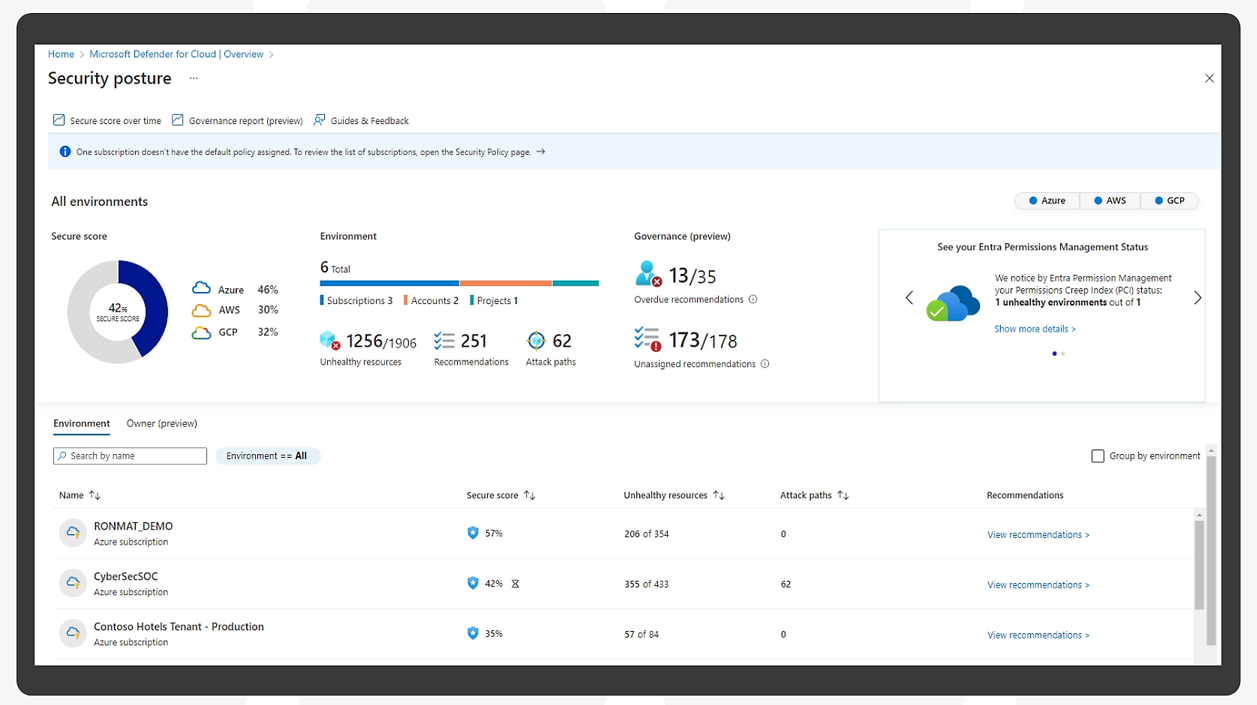
Task: Navigate to Home breadcrumb
Action: coord(61,54)
